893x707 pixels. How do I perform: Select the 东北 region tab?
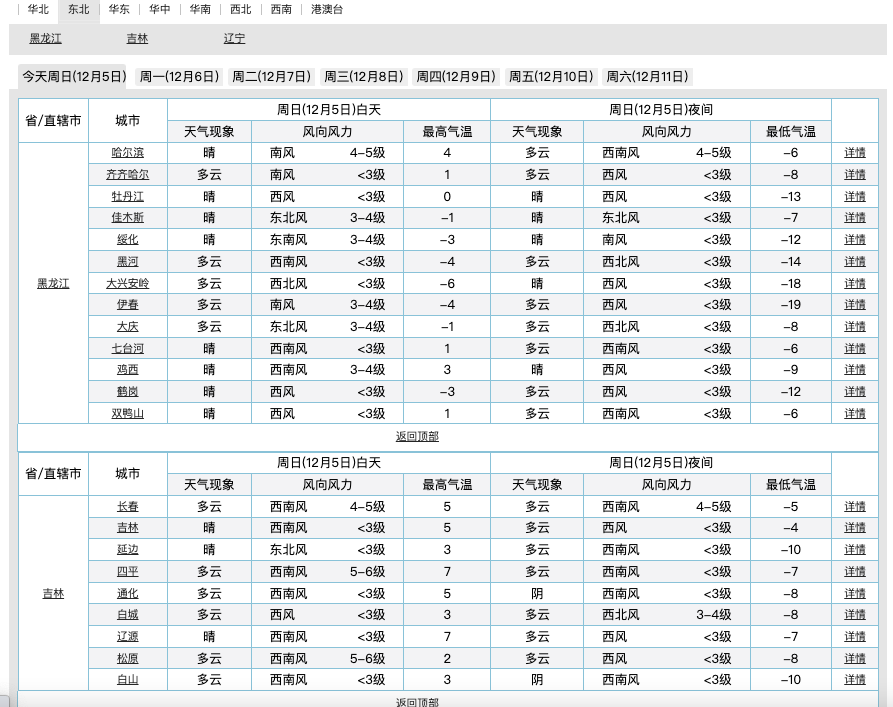coord(79,10)
